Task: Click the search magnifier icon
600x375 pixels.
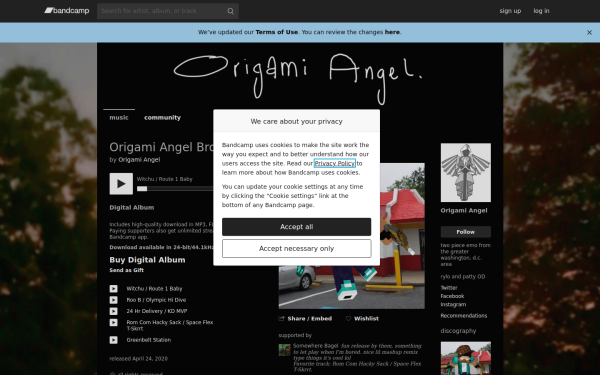Action: [230, 11]
